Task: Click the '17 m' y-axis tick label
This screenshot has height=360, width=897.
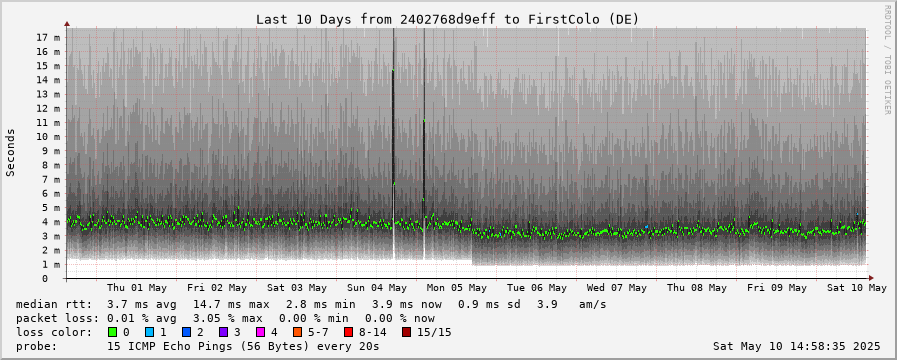Action: click(49, 37)
